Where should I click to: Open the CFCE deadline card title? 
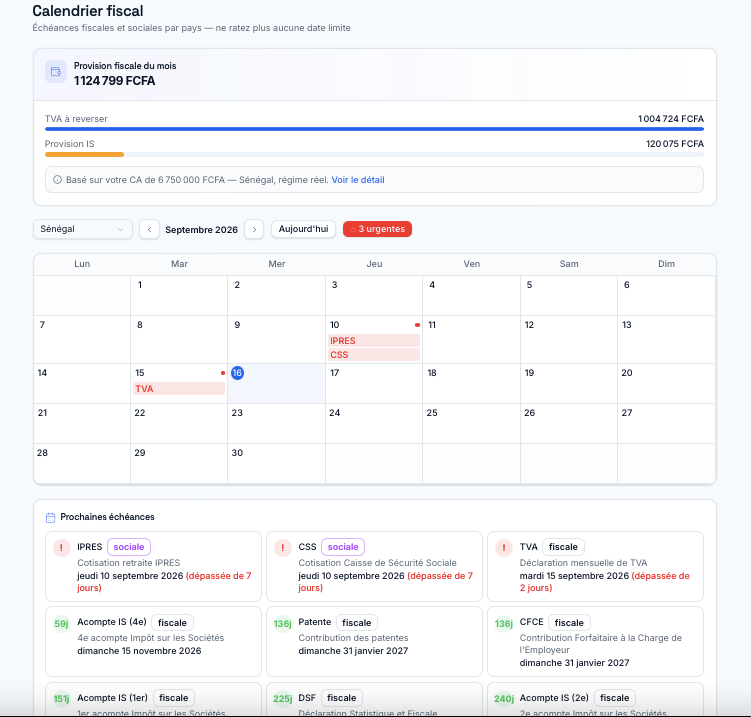(532, 622)
